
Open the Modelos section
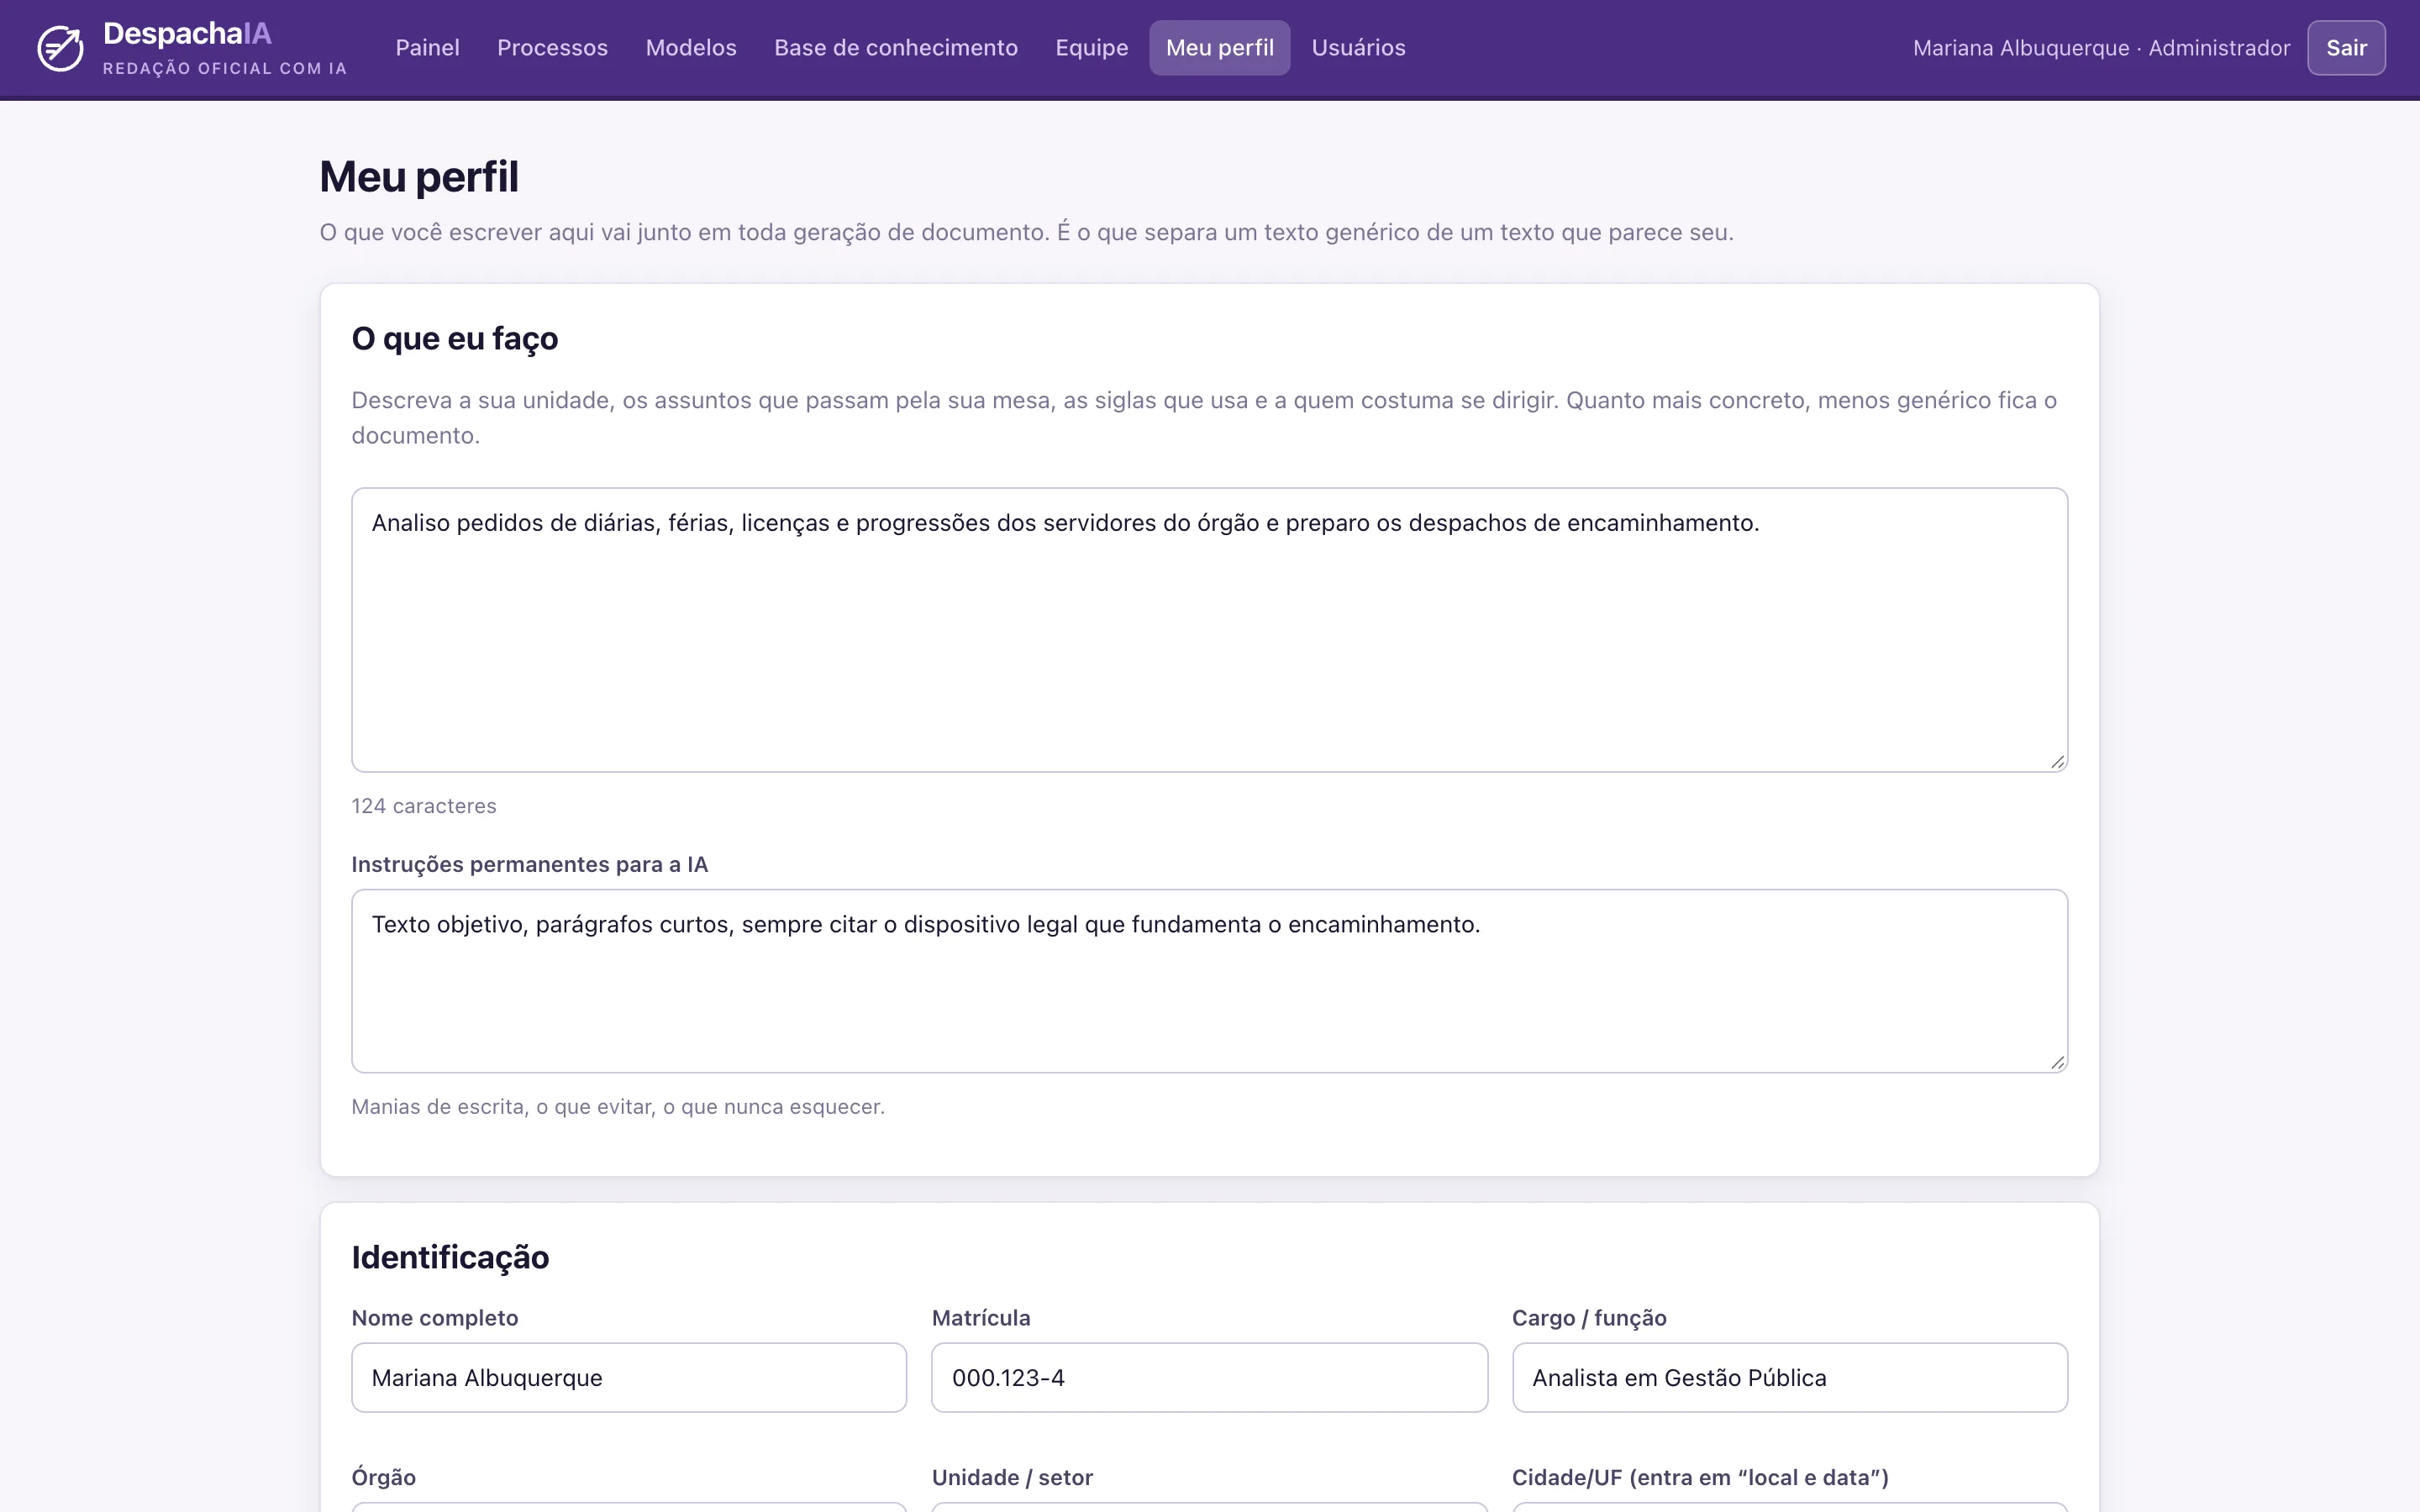691,48
